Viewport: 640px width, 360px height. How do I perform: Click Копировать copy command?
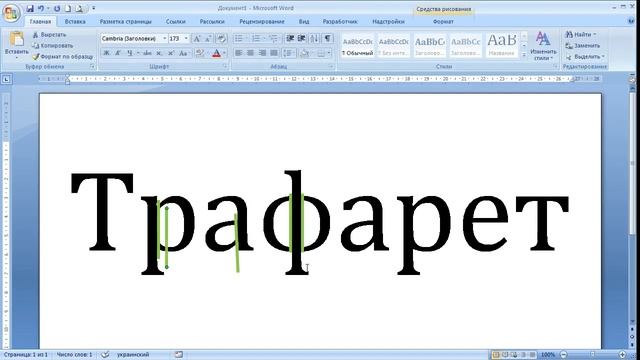point(53,46)
